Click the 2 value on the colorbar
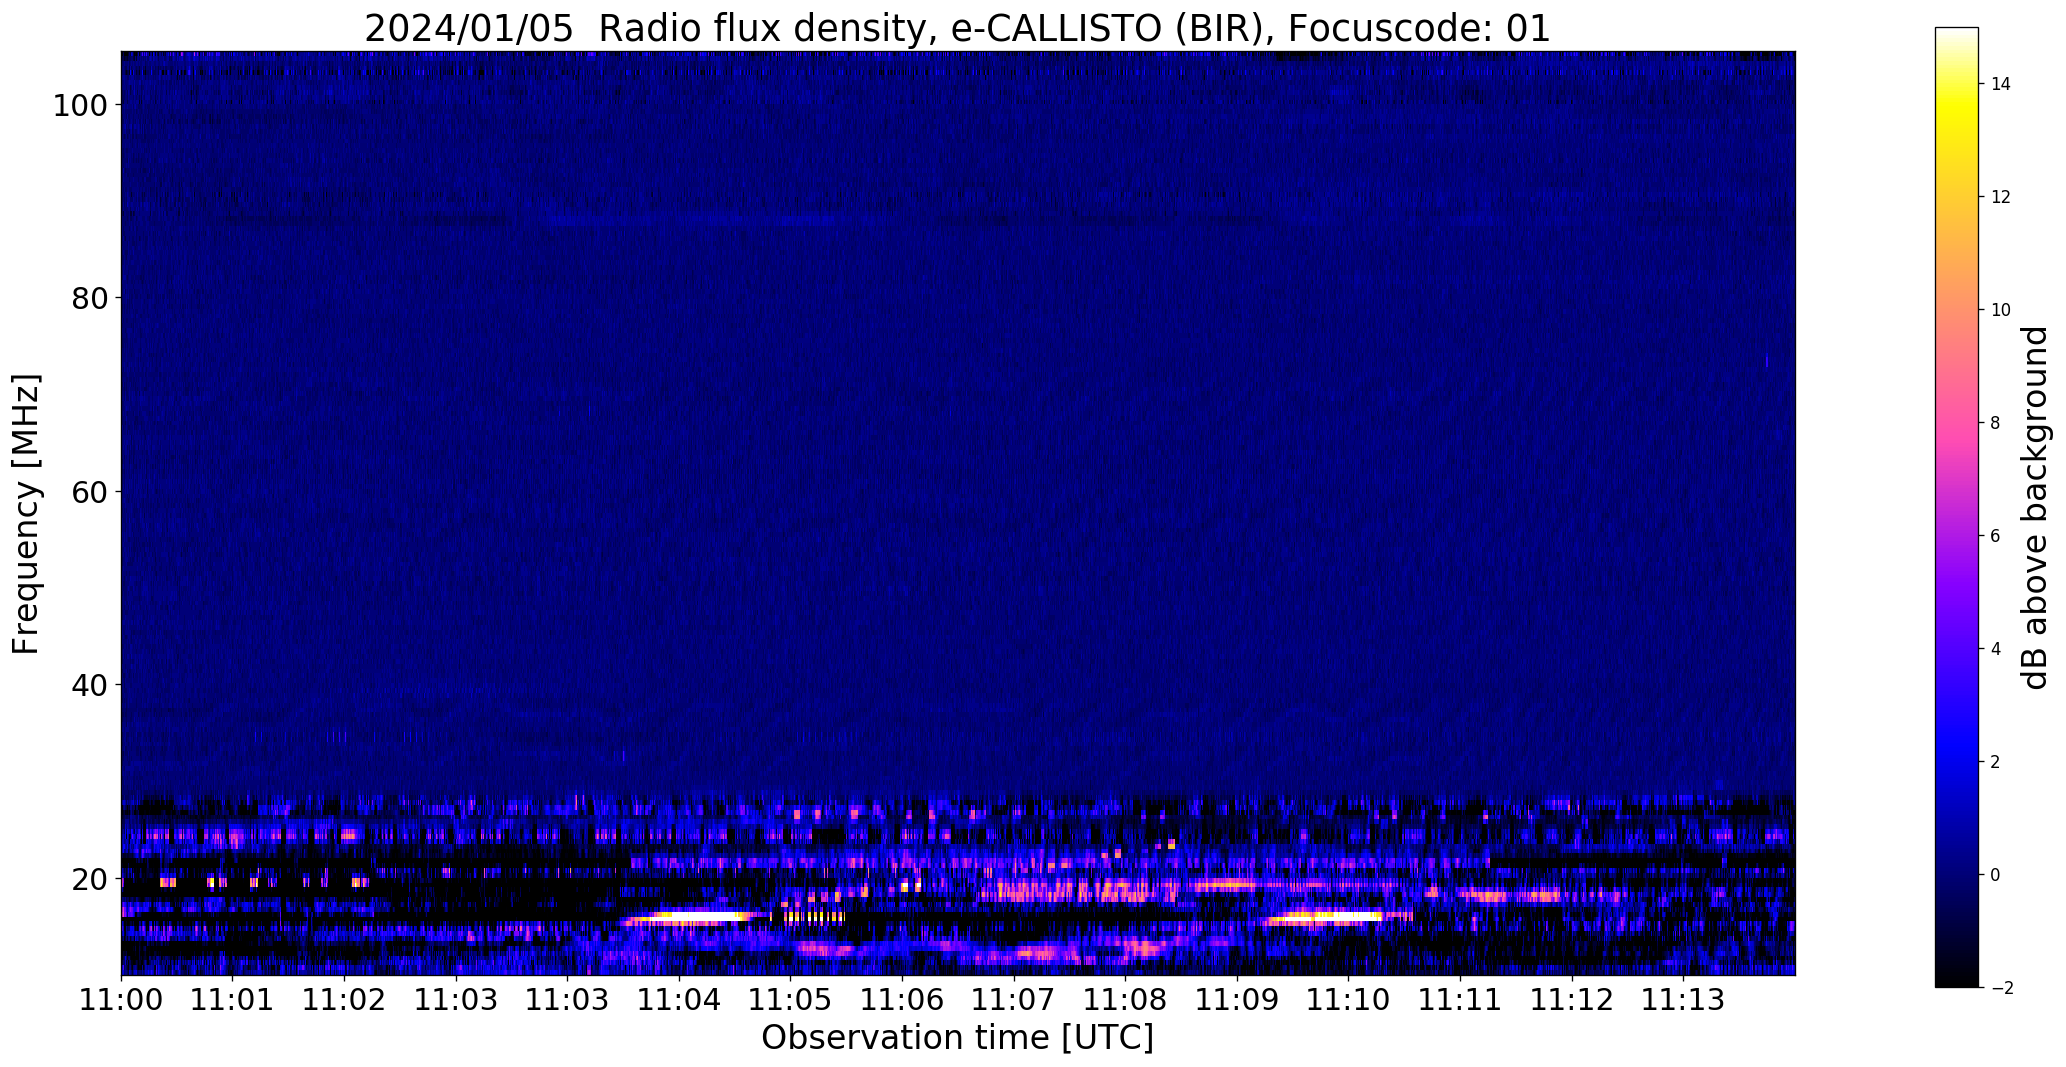 tap(1996, 762)
